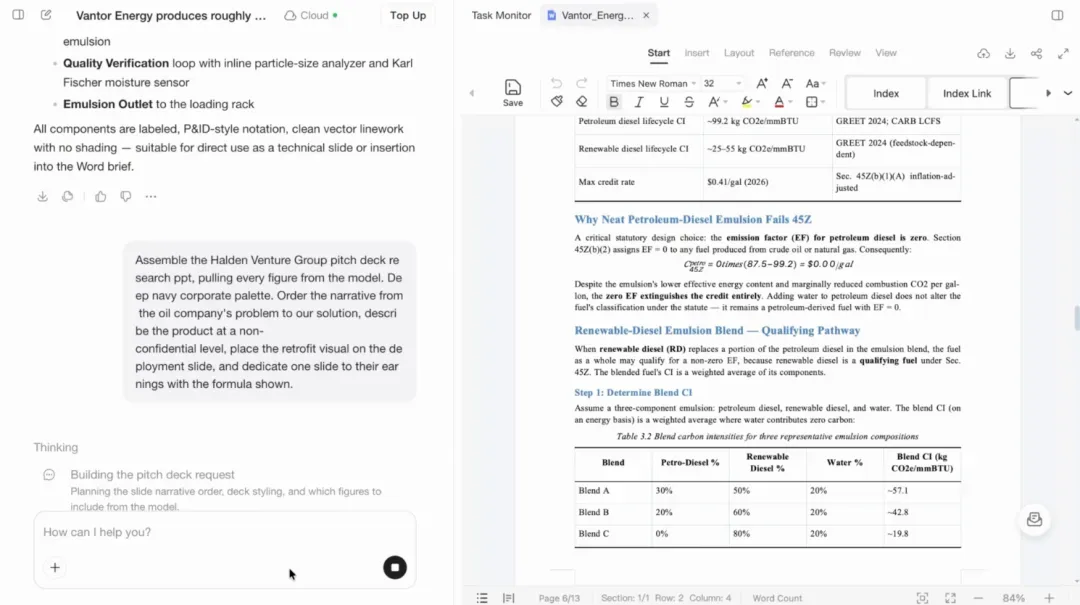
Task: Click the thumbs up icon on the response
Action: click(101, 196)
